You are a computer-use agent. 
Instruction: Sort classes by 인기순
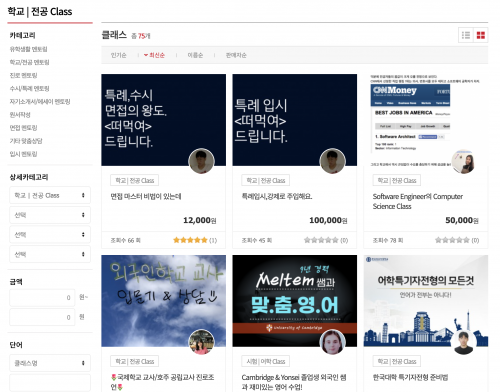coord(119,55)
